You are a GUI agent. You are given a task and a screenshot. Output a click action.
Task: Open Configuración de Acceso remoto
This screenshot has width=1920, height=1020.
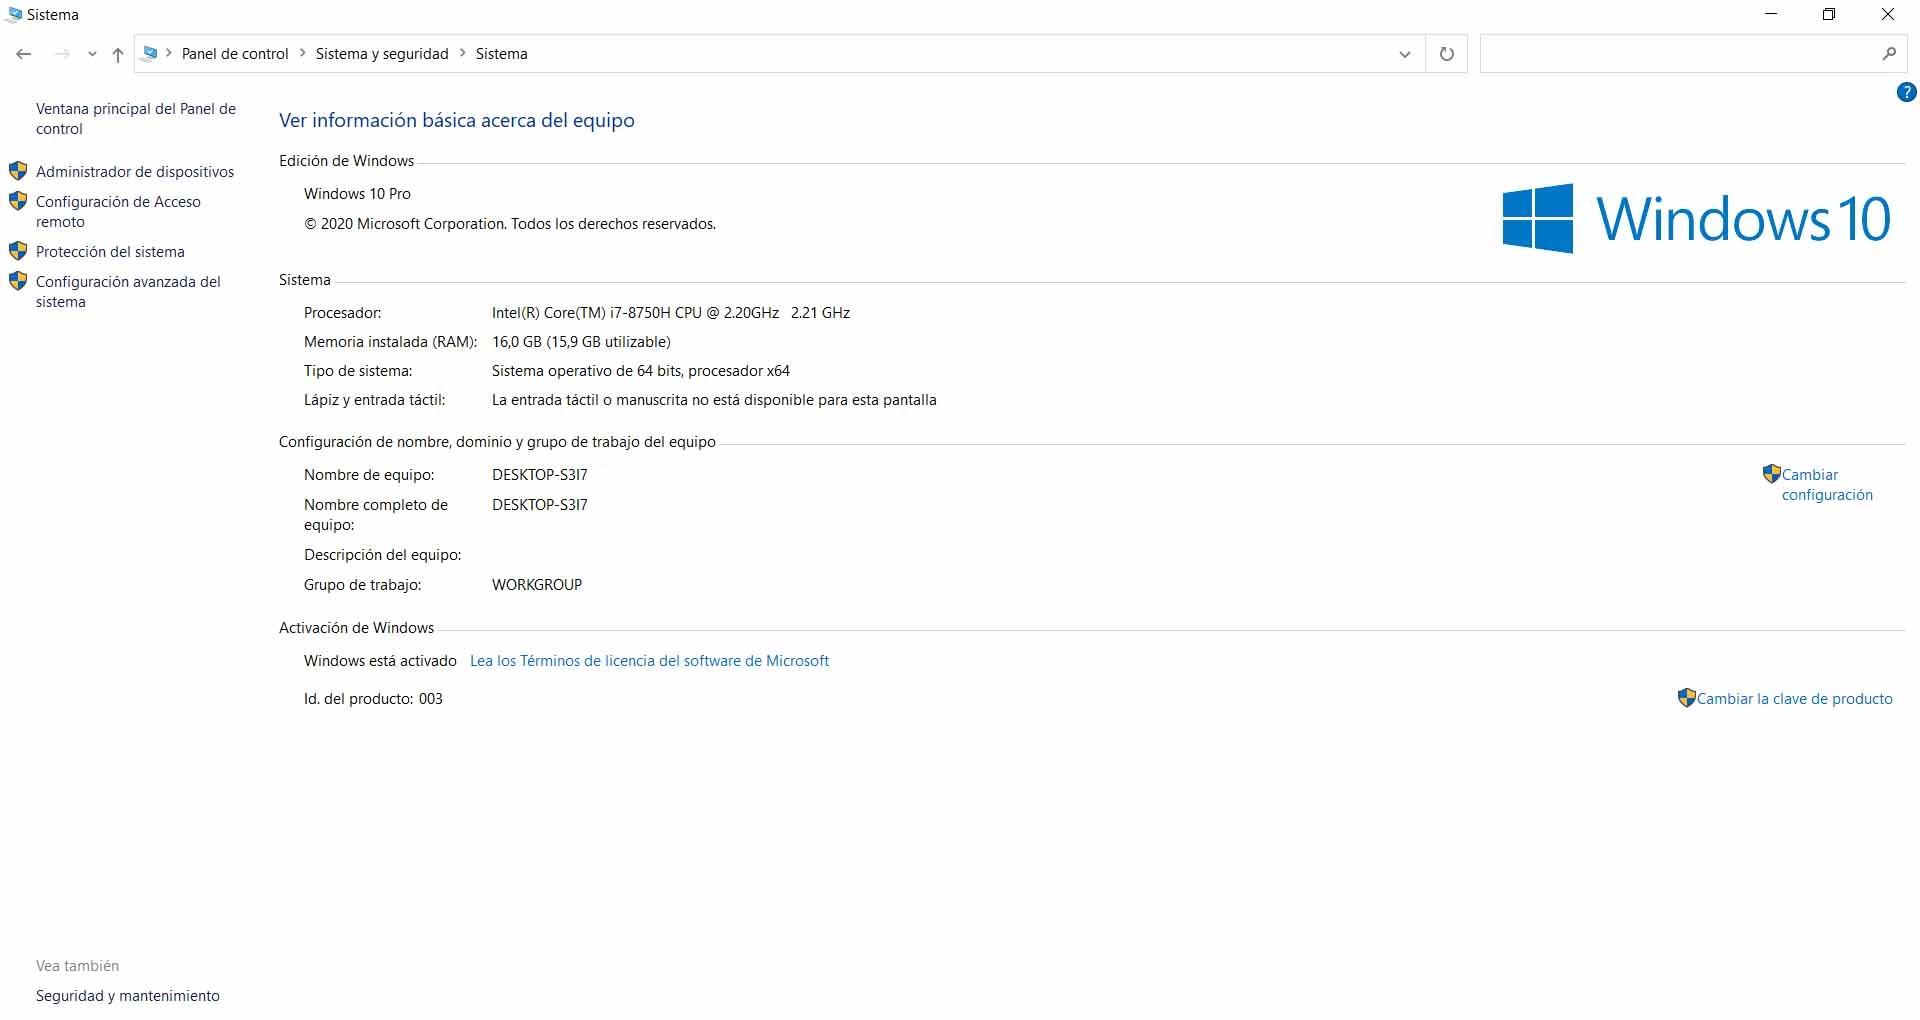pos(118,212)
